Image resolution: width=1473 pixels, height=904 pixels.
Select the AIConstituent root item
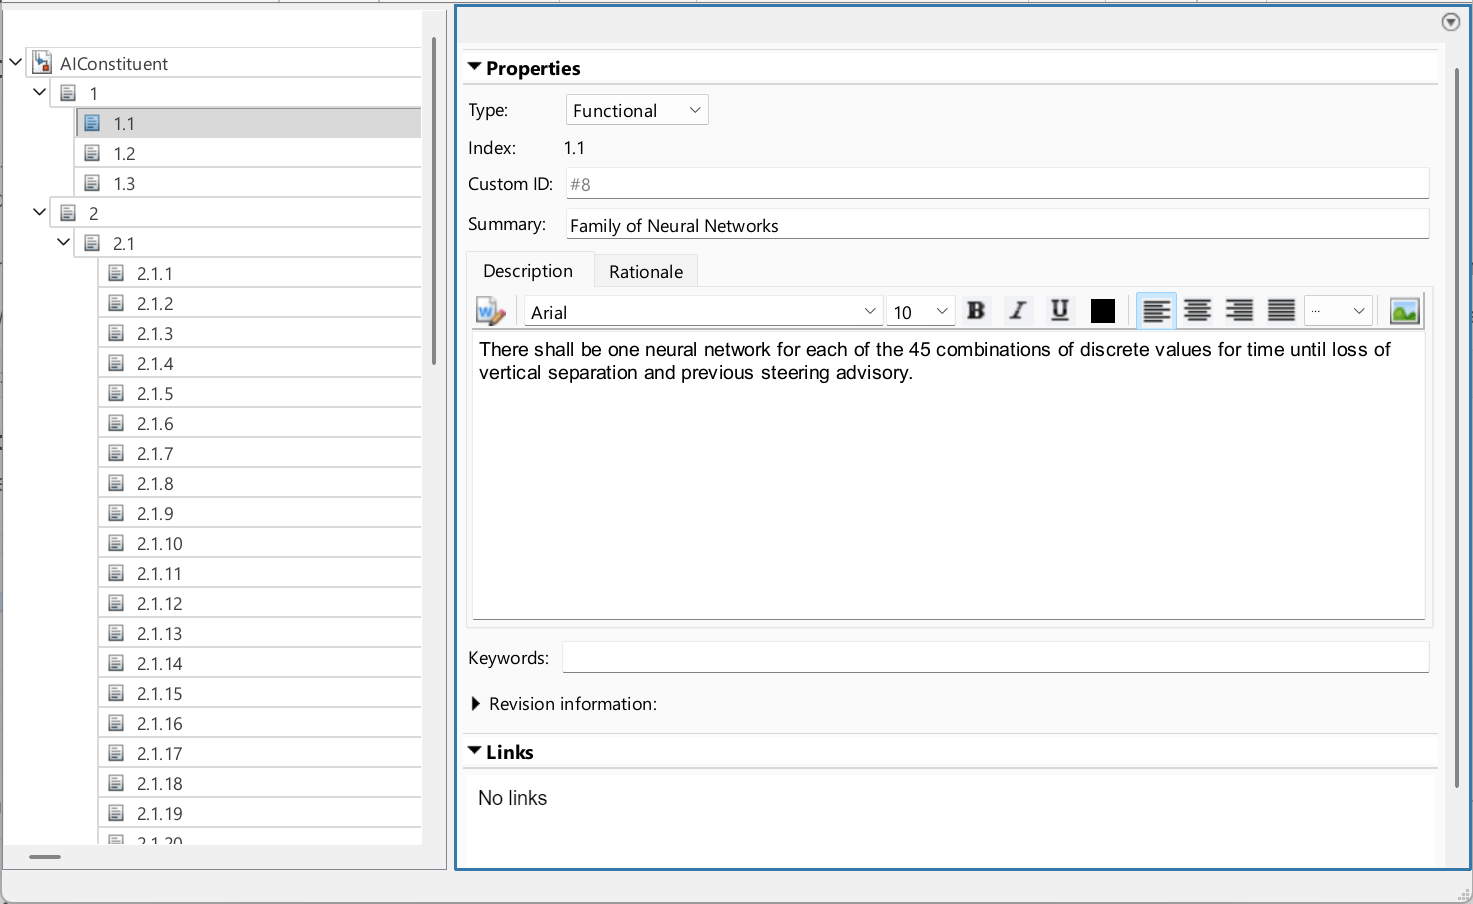[224, 63]
